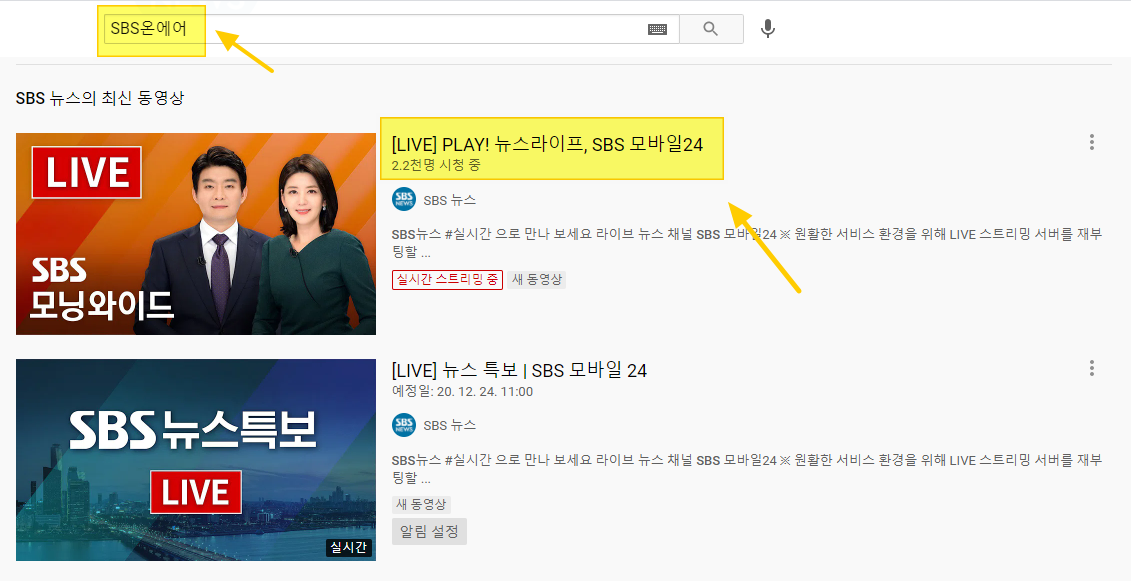Click the 실시간 badge on 뉴스특보 thumbnail
Screen dimensions: 1131x581
coord(349,548)
